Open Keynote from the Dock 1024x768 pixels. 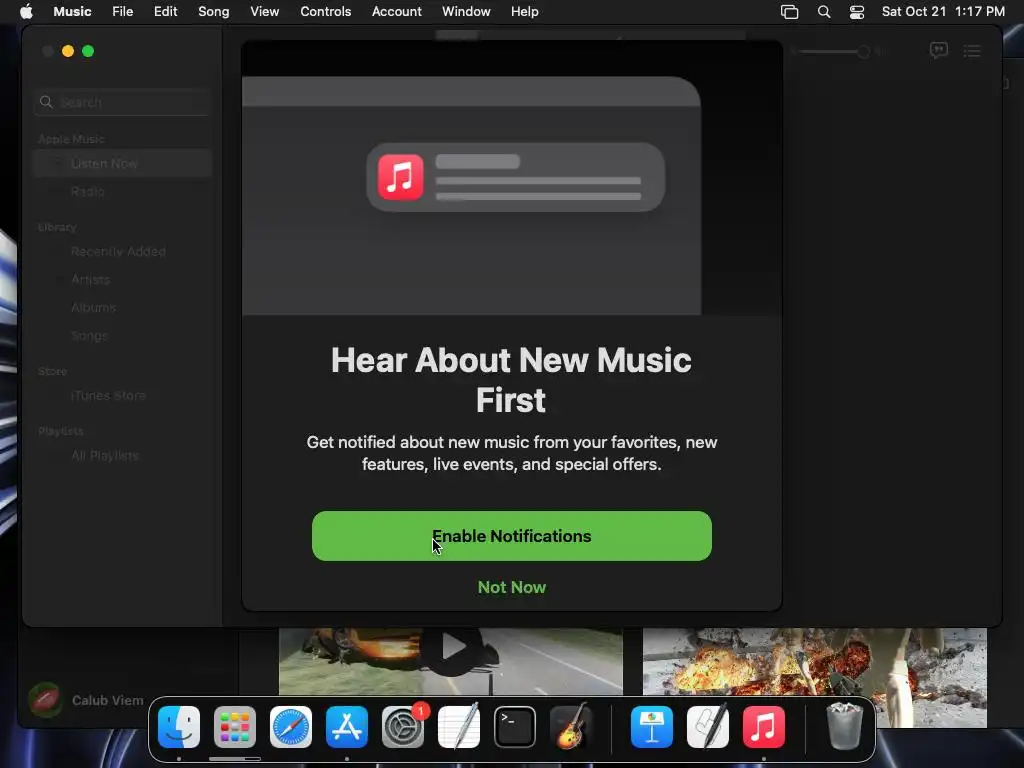(x=652, y=727)
